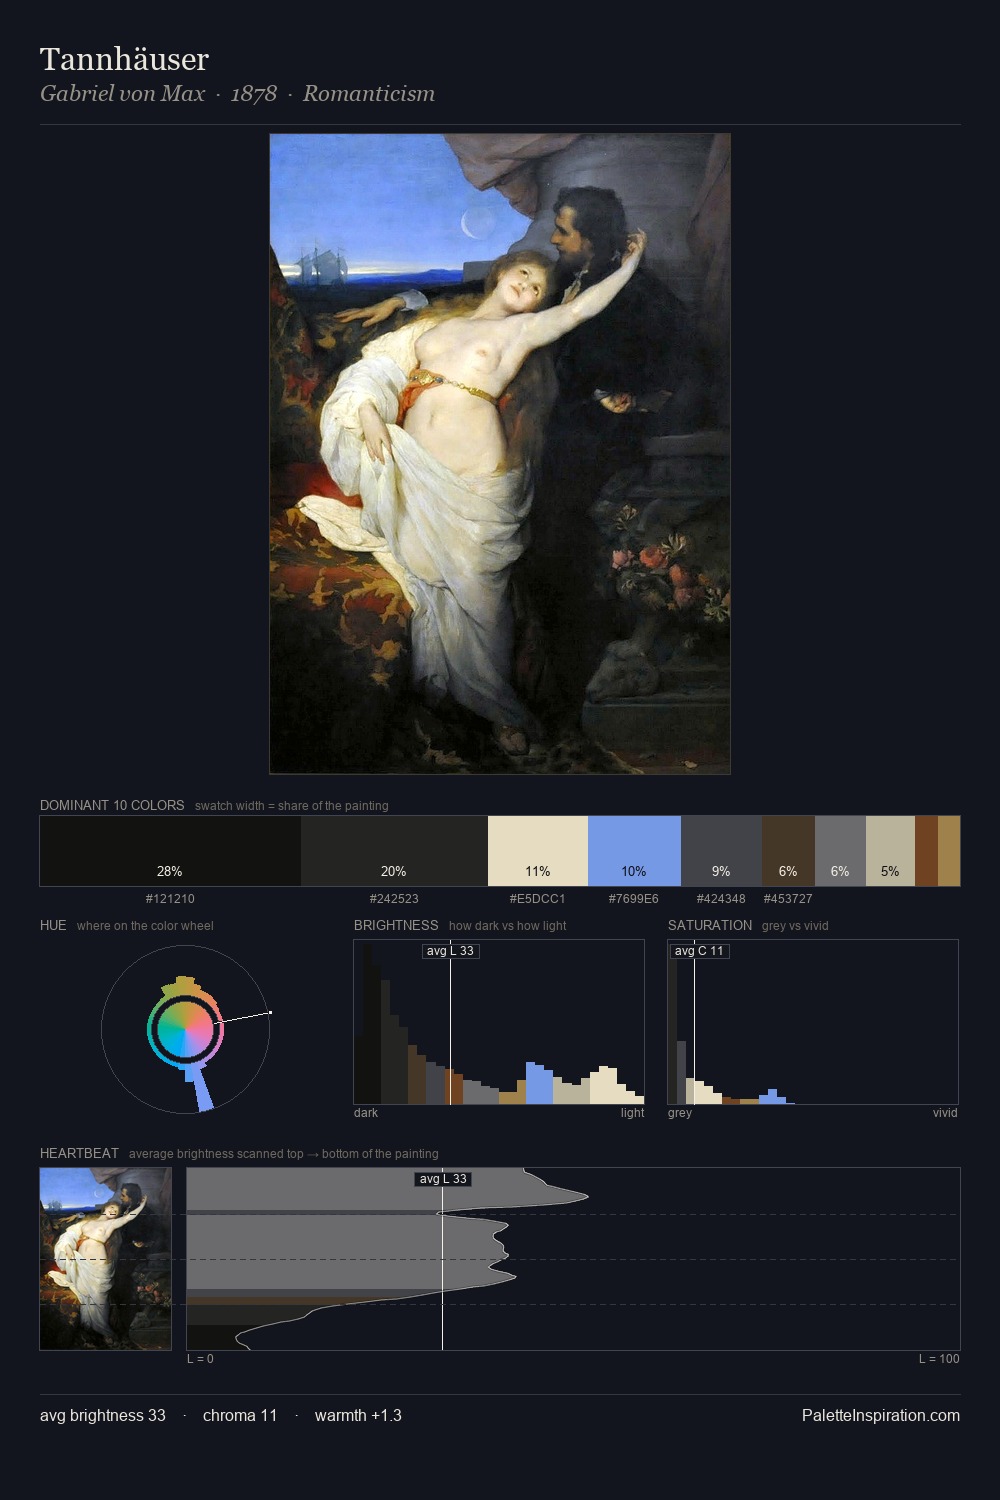
Task: Click the 'HUE' section heading
Action: [53, 925]
